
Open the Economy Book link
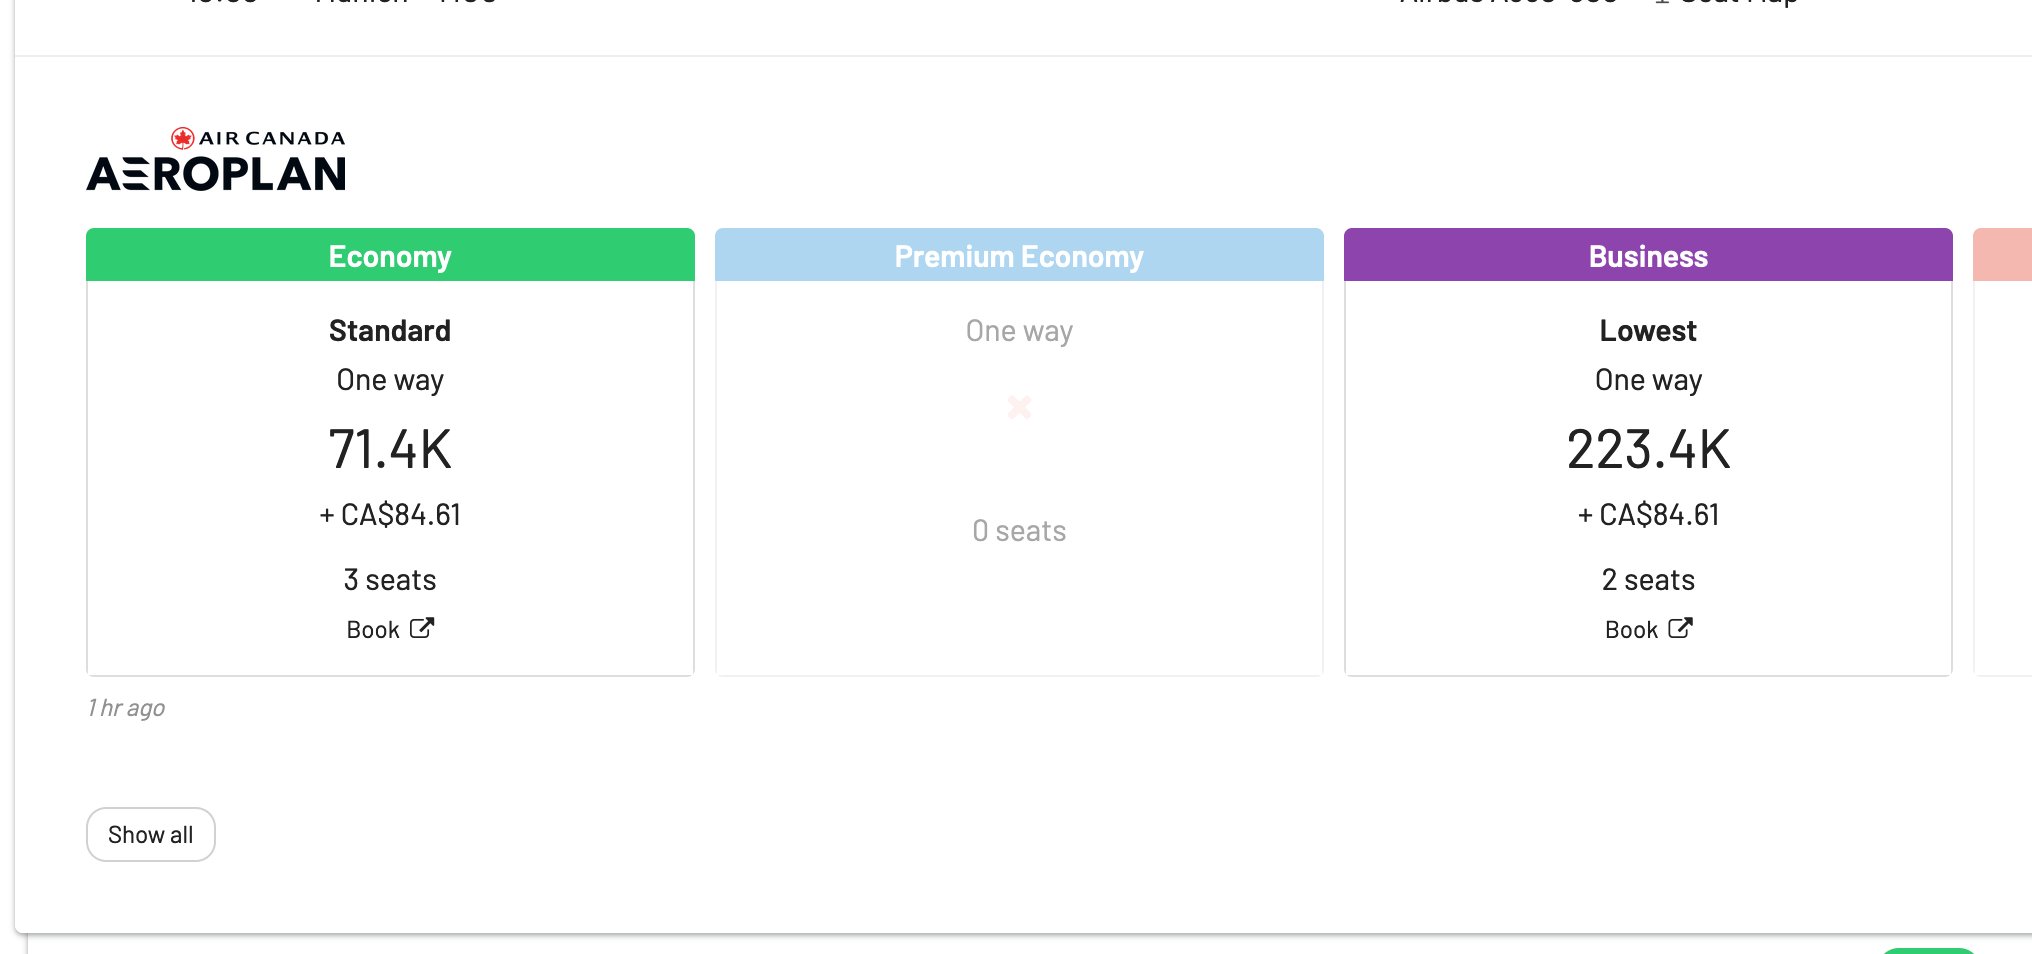374,630
